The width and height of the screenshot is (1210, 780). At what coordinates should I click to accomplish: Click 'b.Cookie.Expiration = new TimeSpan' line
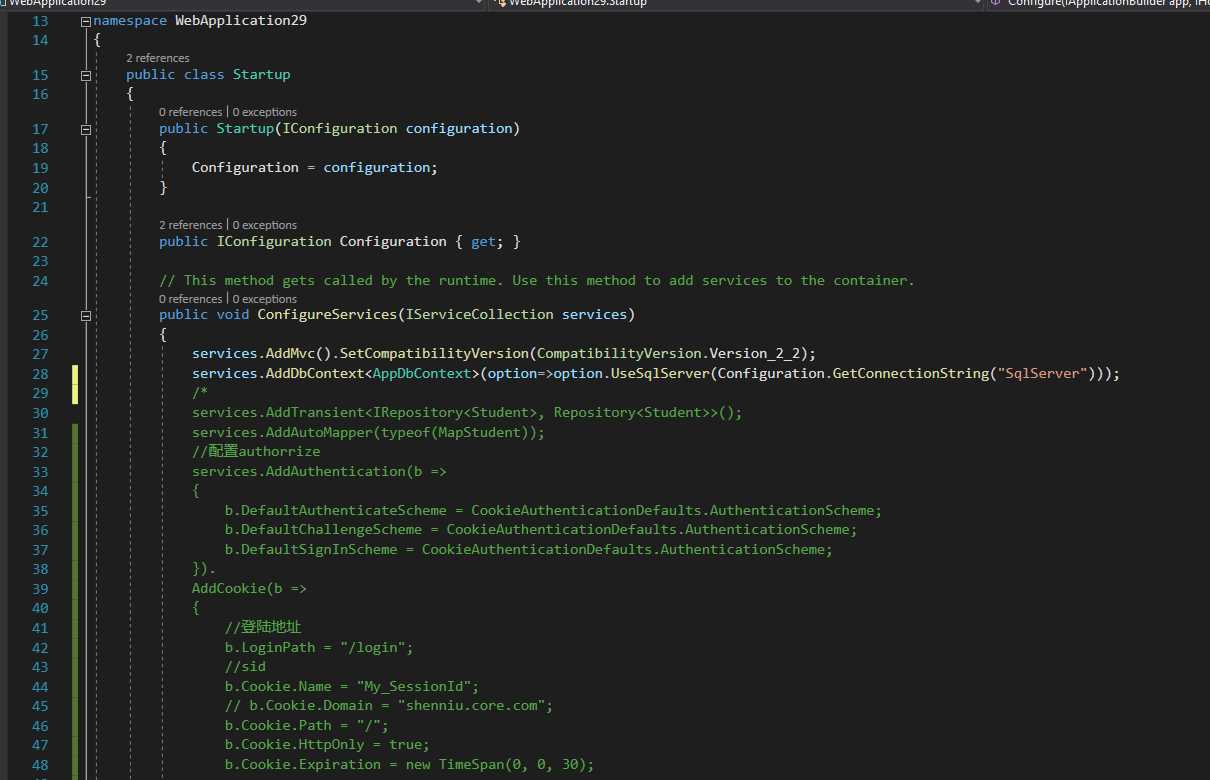[409, 765]
